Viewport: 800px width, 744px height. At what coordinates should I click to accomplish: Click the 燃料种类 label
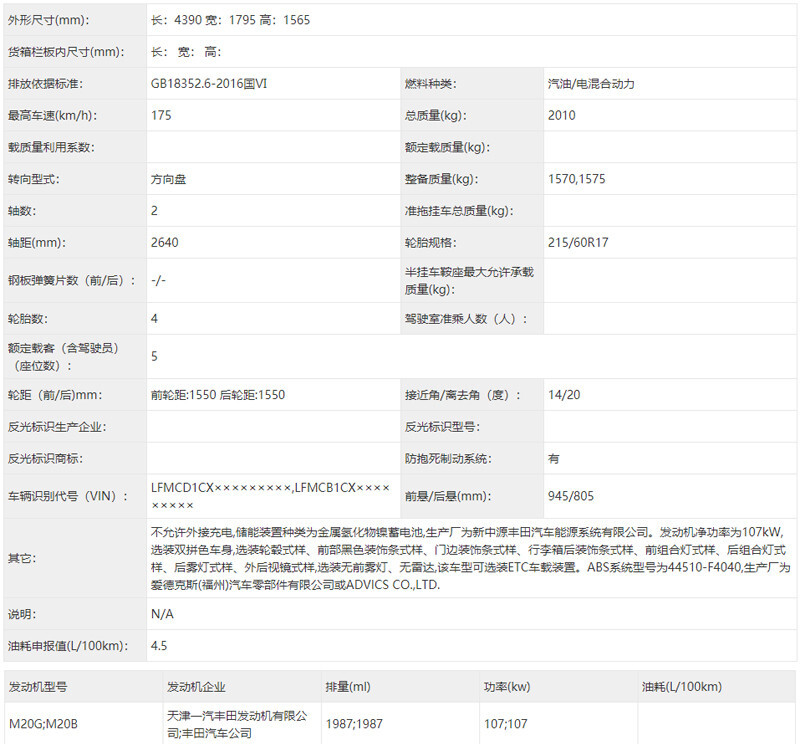pyautogui.click(x=430, y=84)
